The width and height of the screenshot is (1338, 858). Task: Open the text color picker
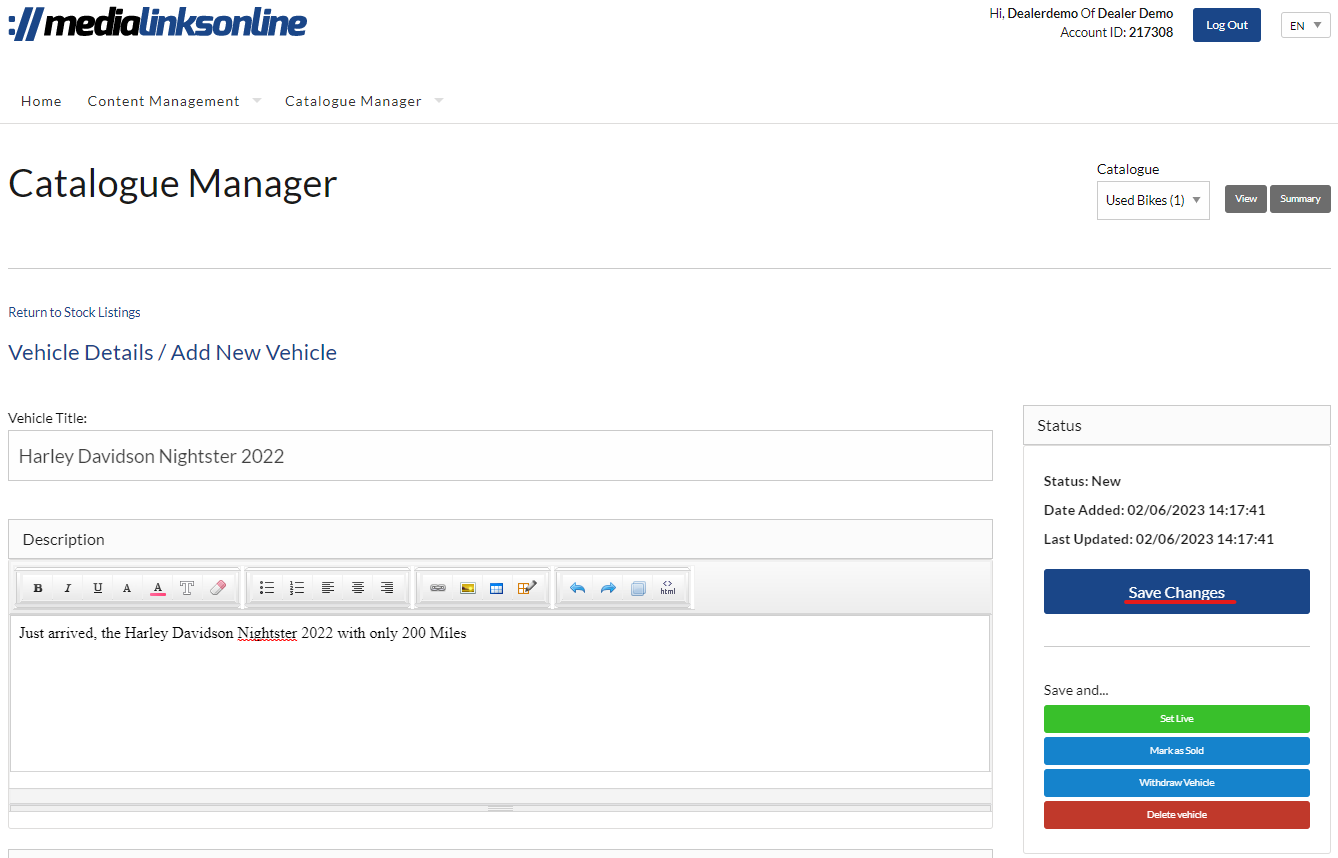pyautogui.click(x=157, y=588)
